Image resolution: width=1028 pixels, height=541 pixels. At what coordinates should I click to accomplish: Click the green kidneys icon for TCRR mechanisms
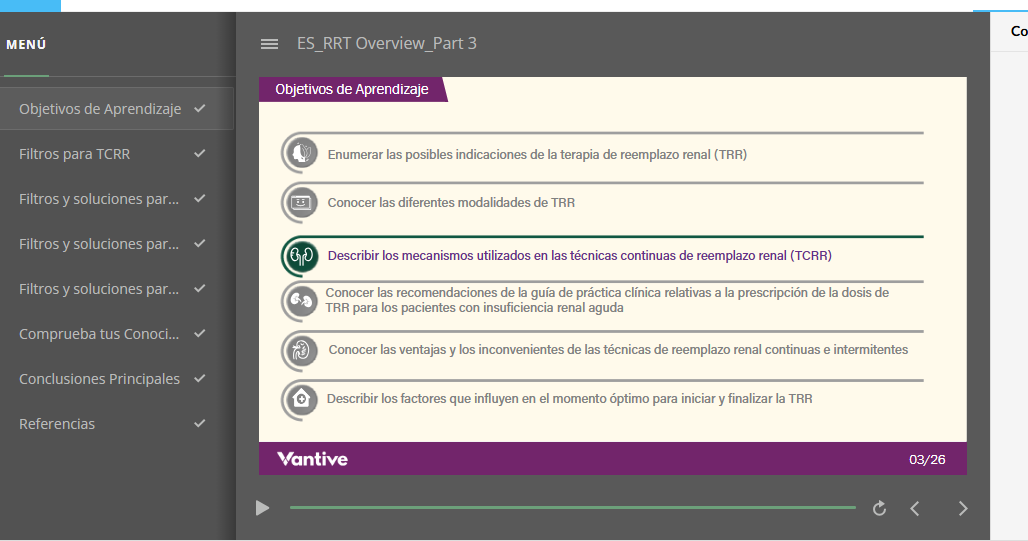pyautogui.click(x=301, y=256)
